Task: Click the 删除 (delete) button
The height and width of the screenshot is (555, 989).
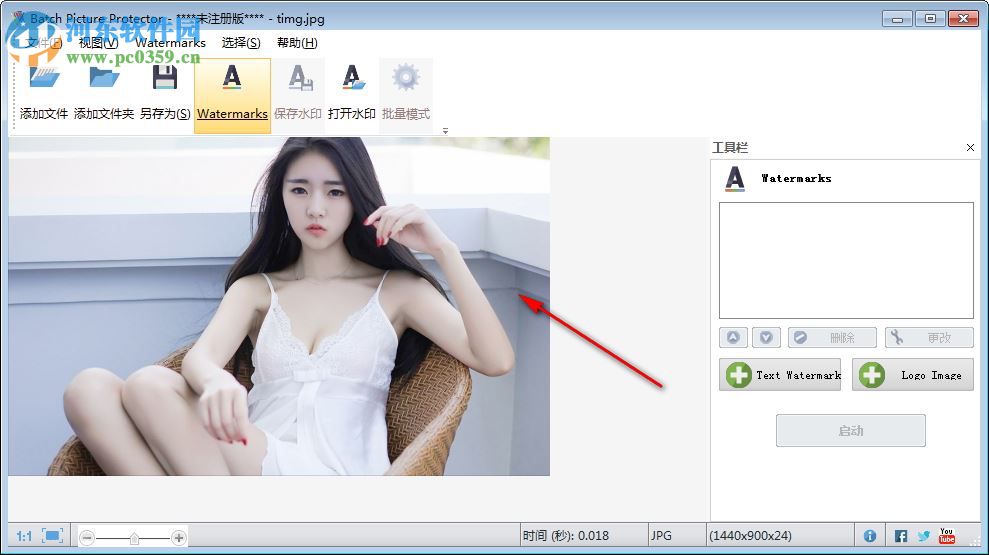Action: pyautogui.click(x=832, y=337)
